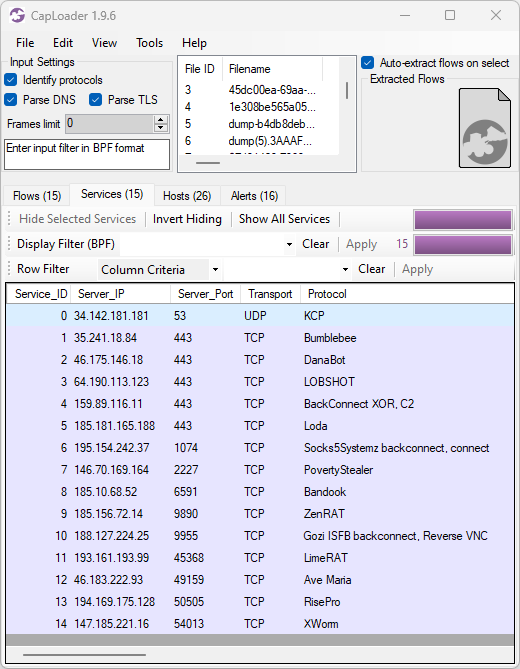Select the Bandook service row
Viewport: 520px width, 669px height.
coord(260,492)
